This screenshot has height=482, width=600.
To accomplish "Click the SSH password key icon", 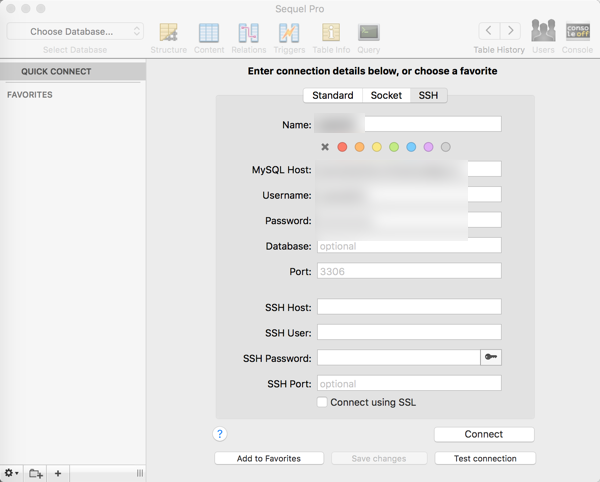I will pos(491,357).
